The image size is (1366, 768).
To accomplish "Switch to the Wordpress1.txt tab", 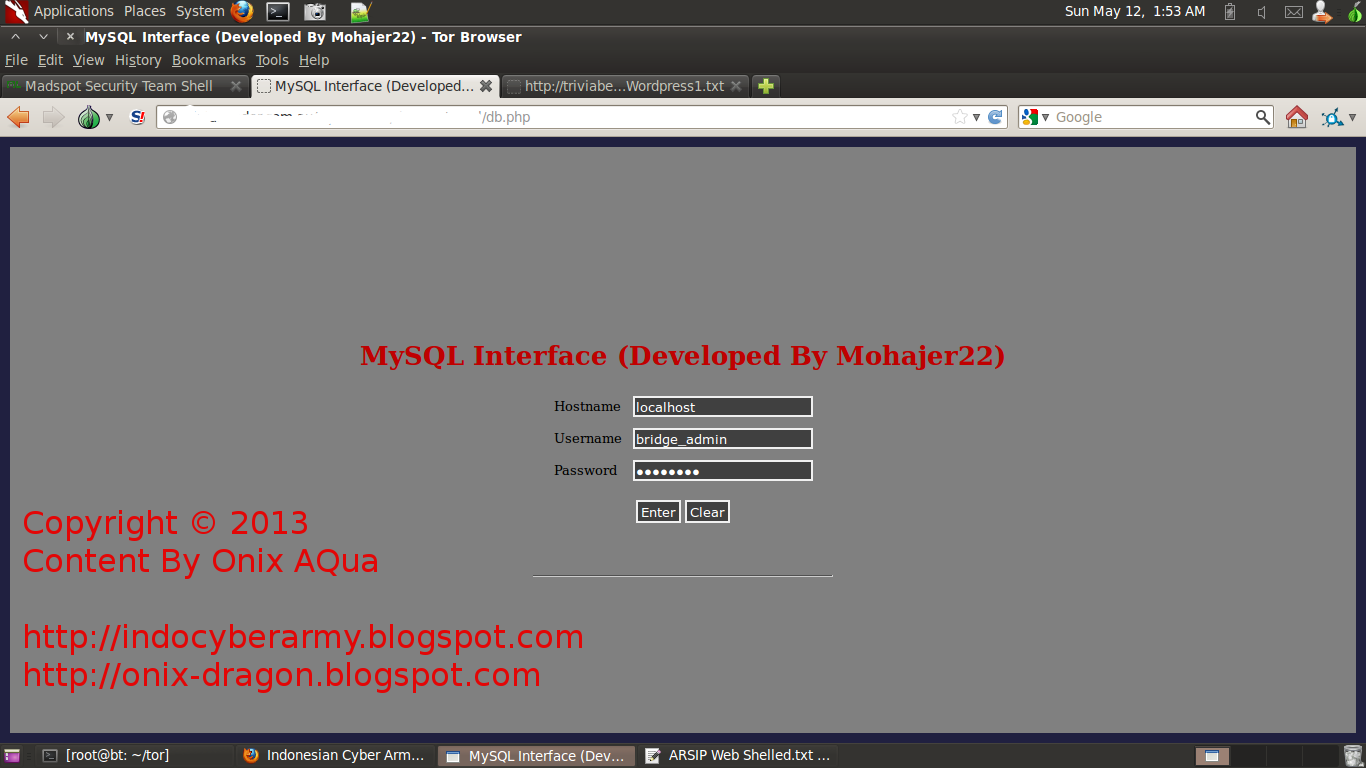I will [x=624, y=86].
